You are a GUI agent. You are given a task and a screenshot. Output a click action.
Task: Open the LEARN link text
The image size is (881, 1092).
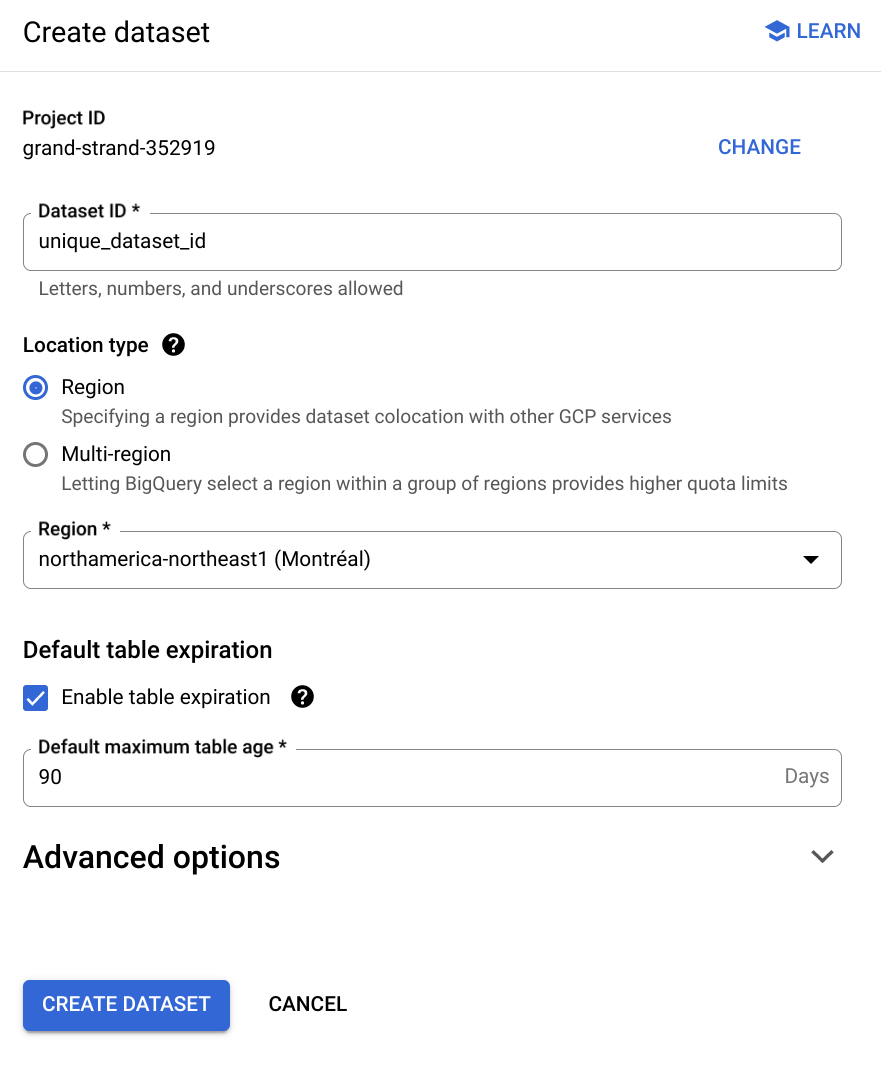(828, 31)
